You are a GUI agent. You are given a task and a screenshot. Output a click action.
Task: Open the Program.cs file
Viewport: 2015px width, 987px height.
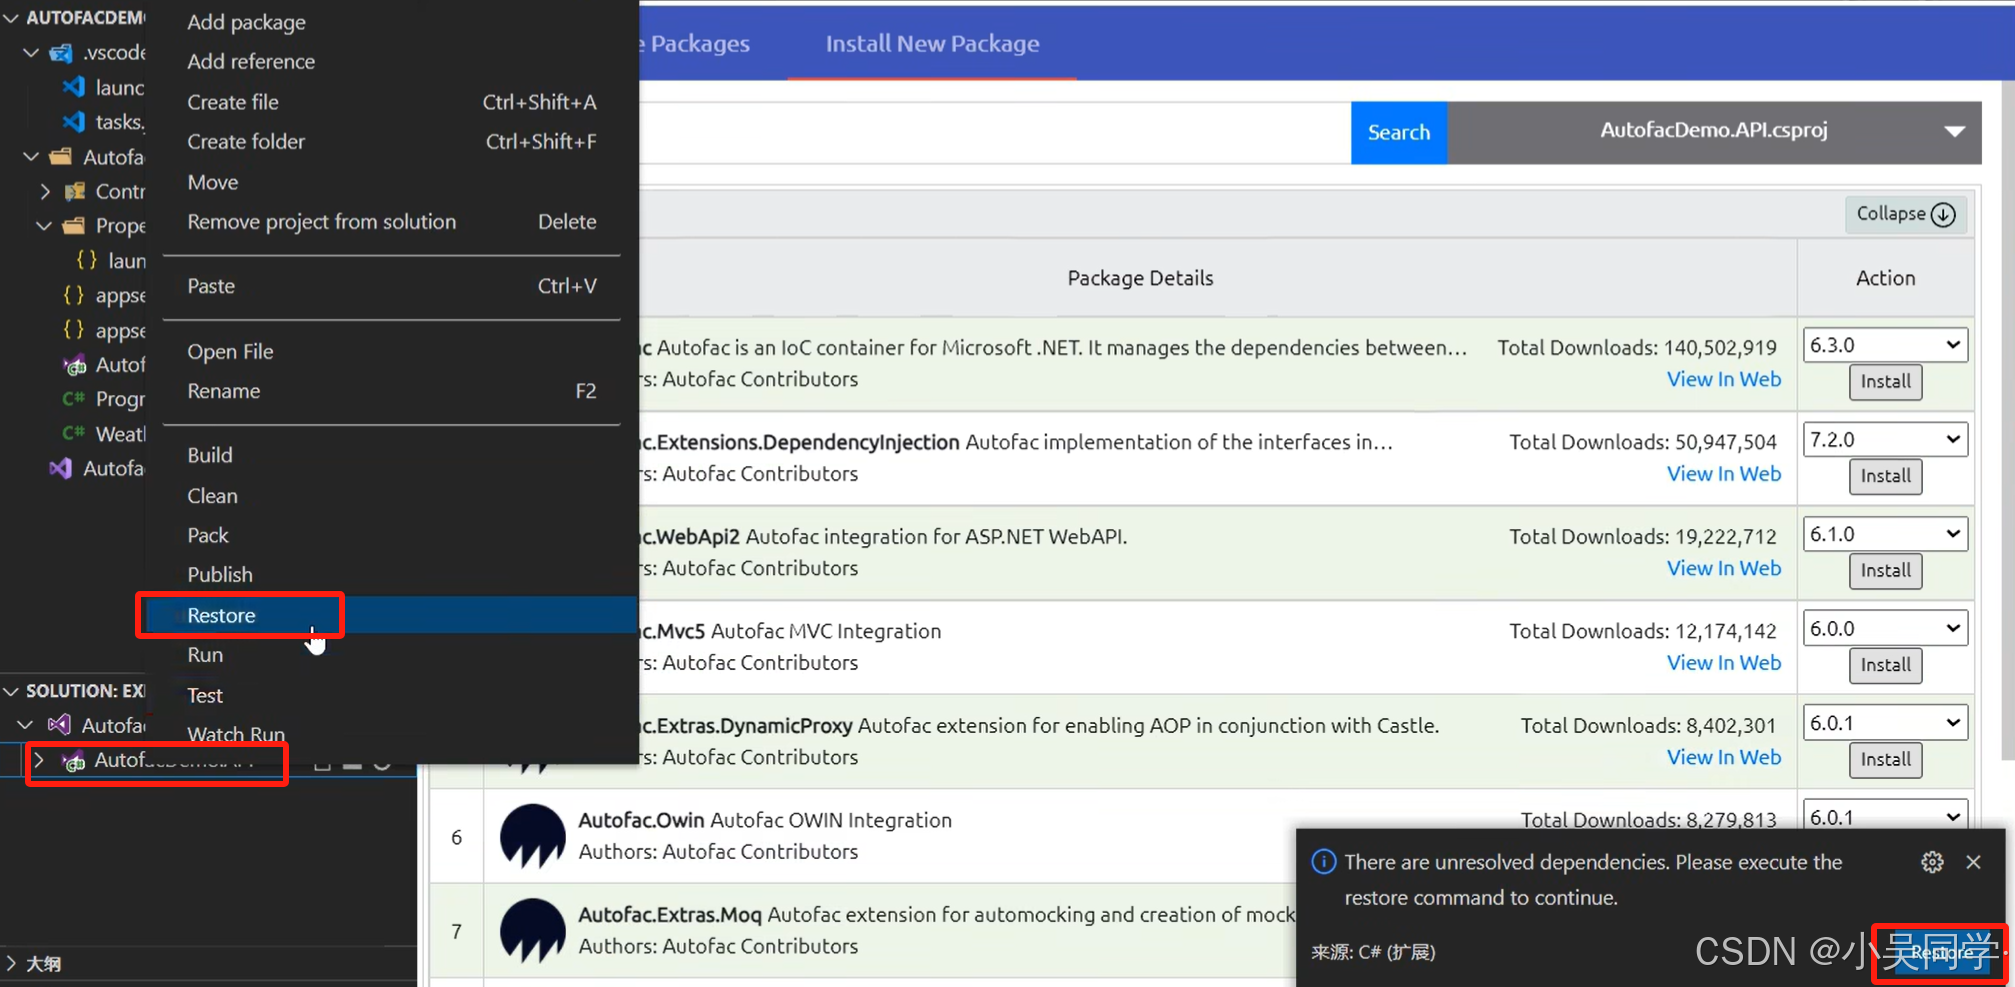103,399
